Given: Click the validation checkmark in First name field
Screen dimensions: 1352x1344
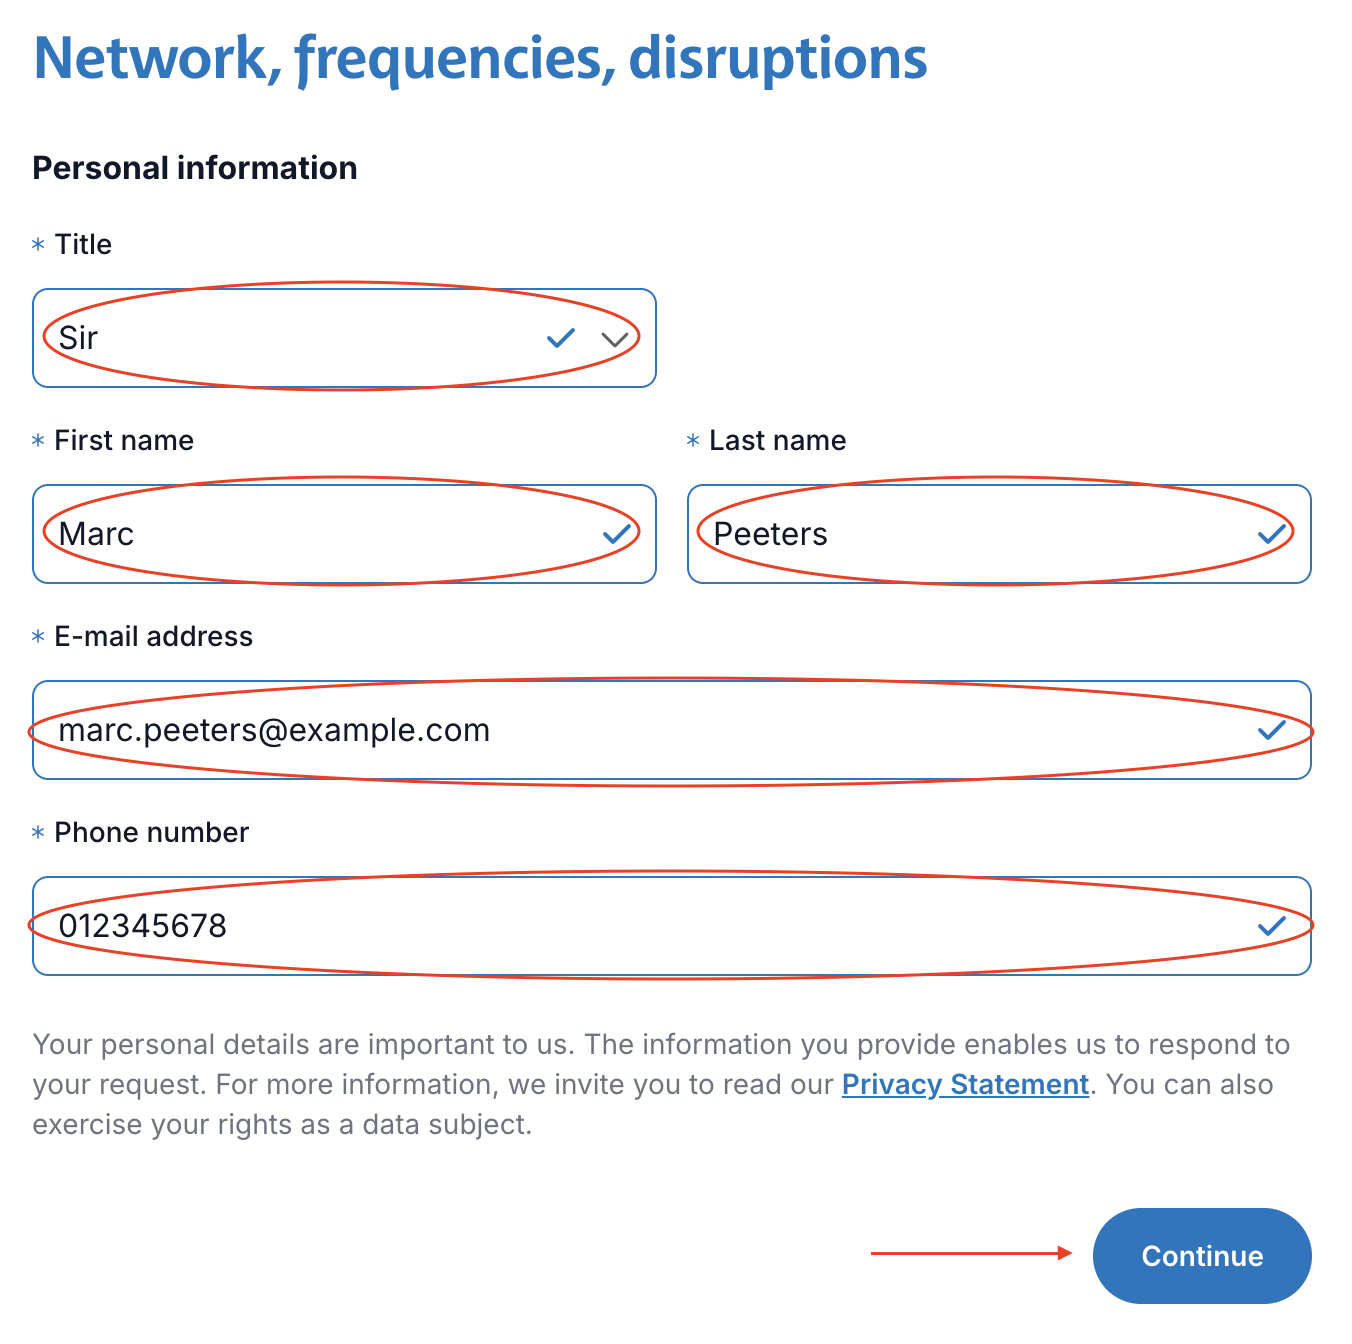Looking at the screenshot, I should point(617,534).
